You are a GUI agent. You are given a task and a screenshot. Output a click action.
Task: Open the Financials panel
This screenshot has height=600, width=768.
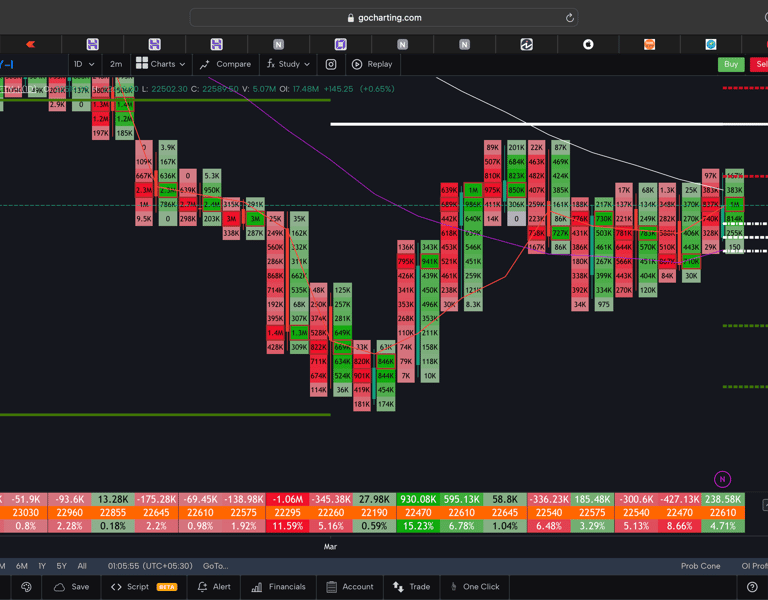[x=278, y=587]
